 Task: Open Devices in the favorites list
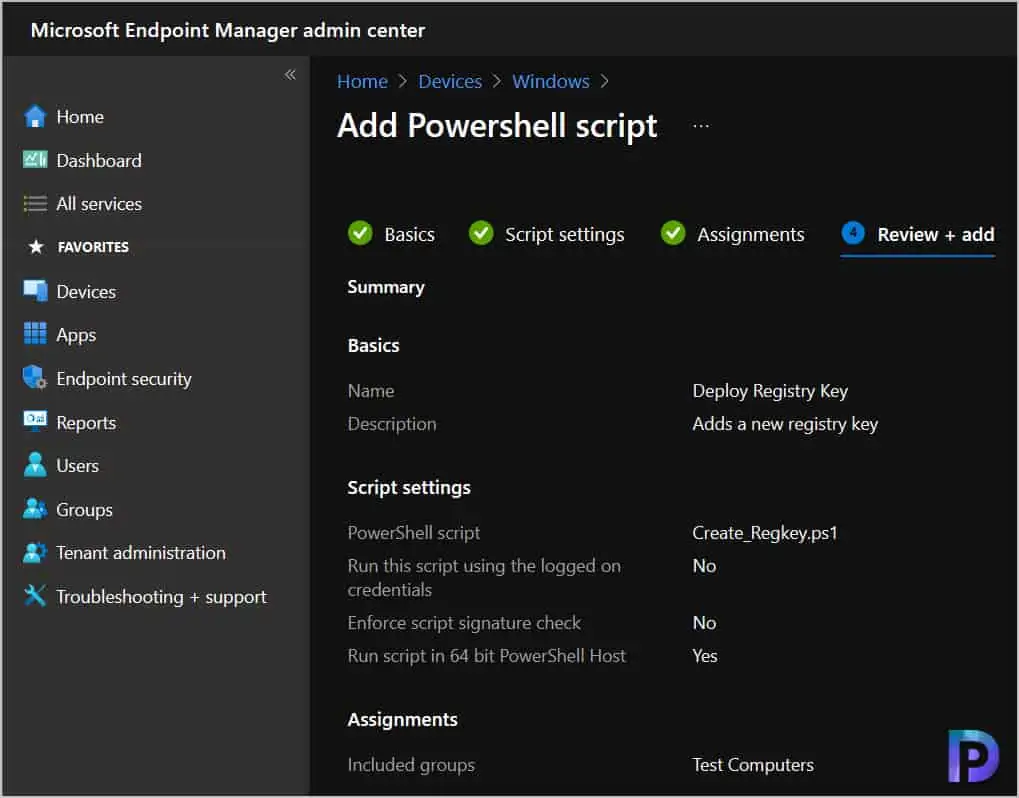point(86,292)
